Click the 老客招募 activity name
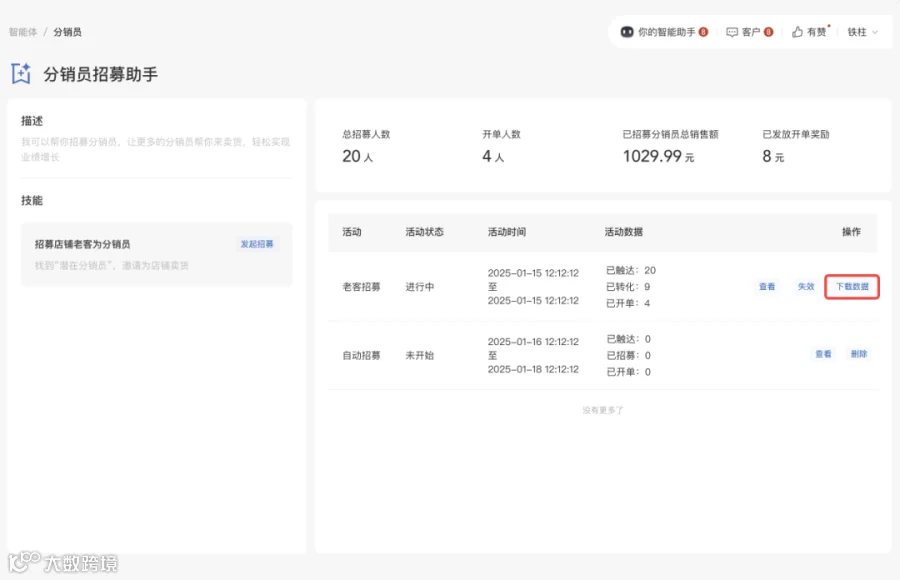 pyautogui.click(x=361, y=287)
